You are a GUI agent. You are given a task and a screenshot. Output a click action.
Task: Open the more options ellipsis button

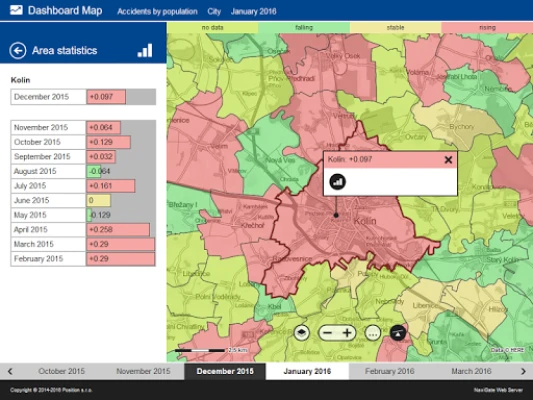click(373, 333)
